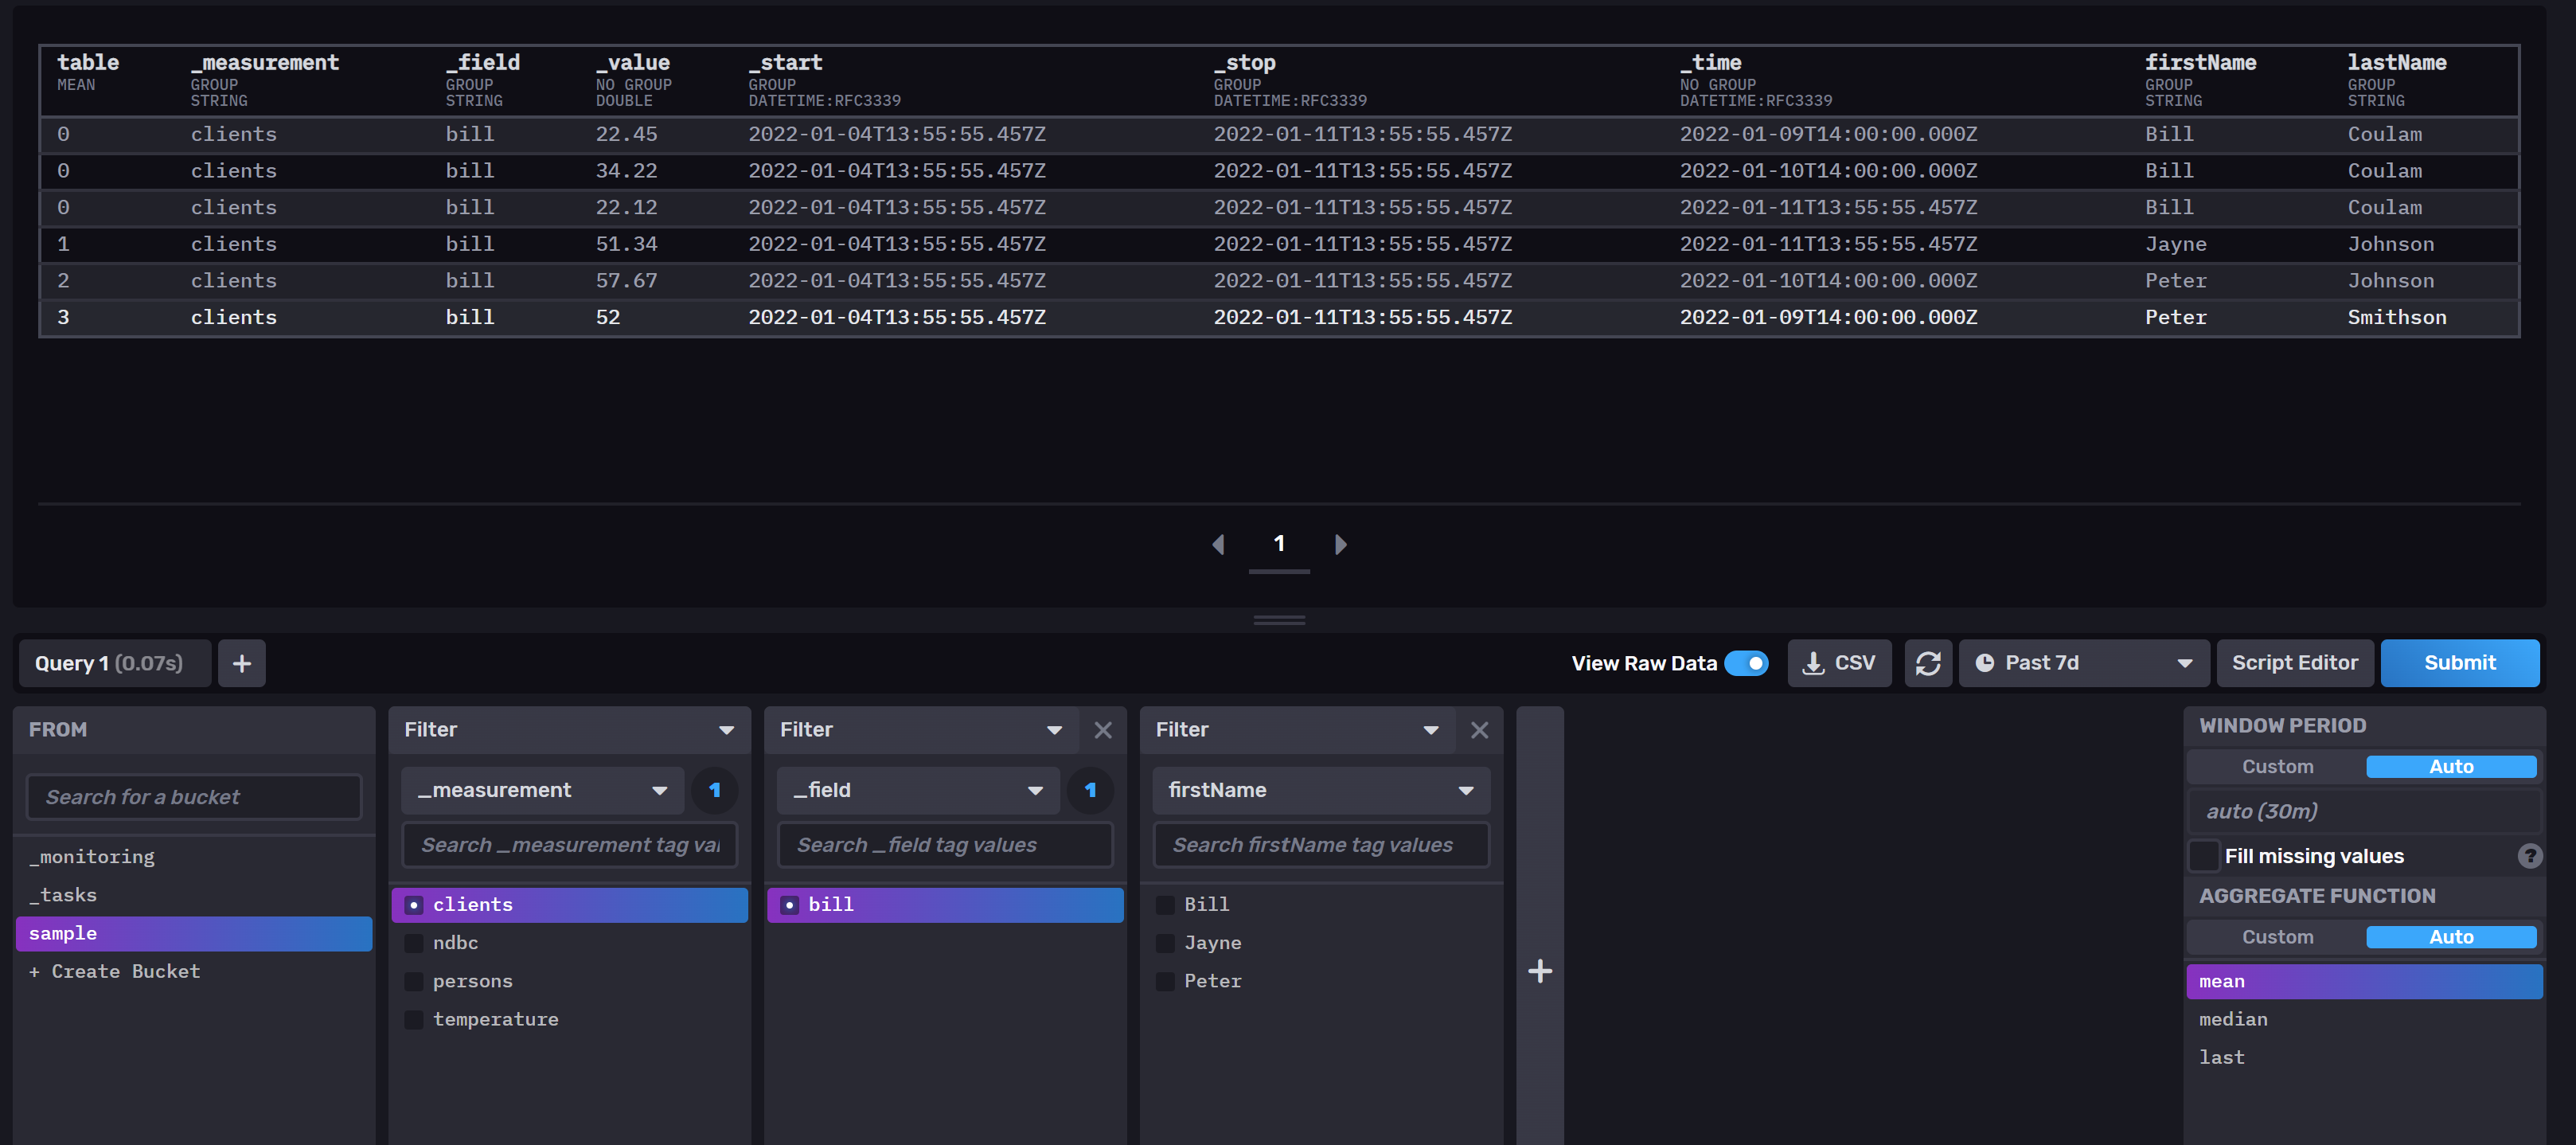Select the median aggregate function
The image size is (2576, 1145).
(x=2364, y=1019)
